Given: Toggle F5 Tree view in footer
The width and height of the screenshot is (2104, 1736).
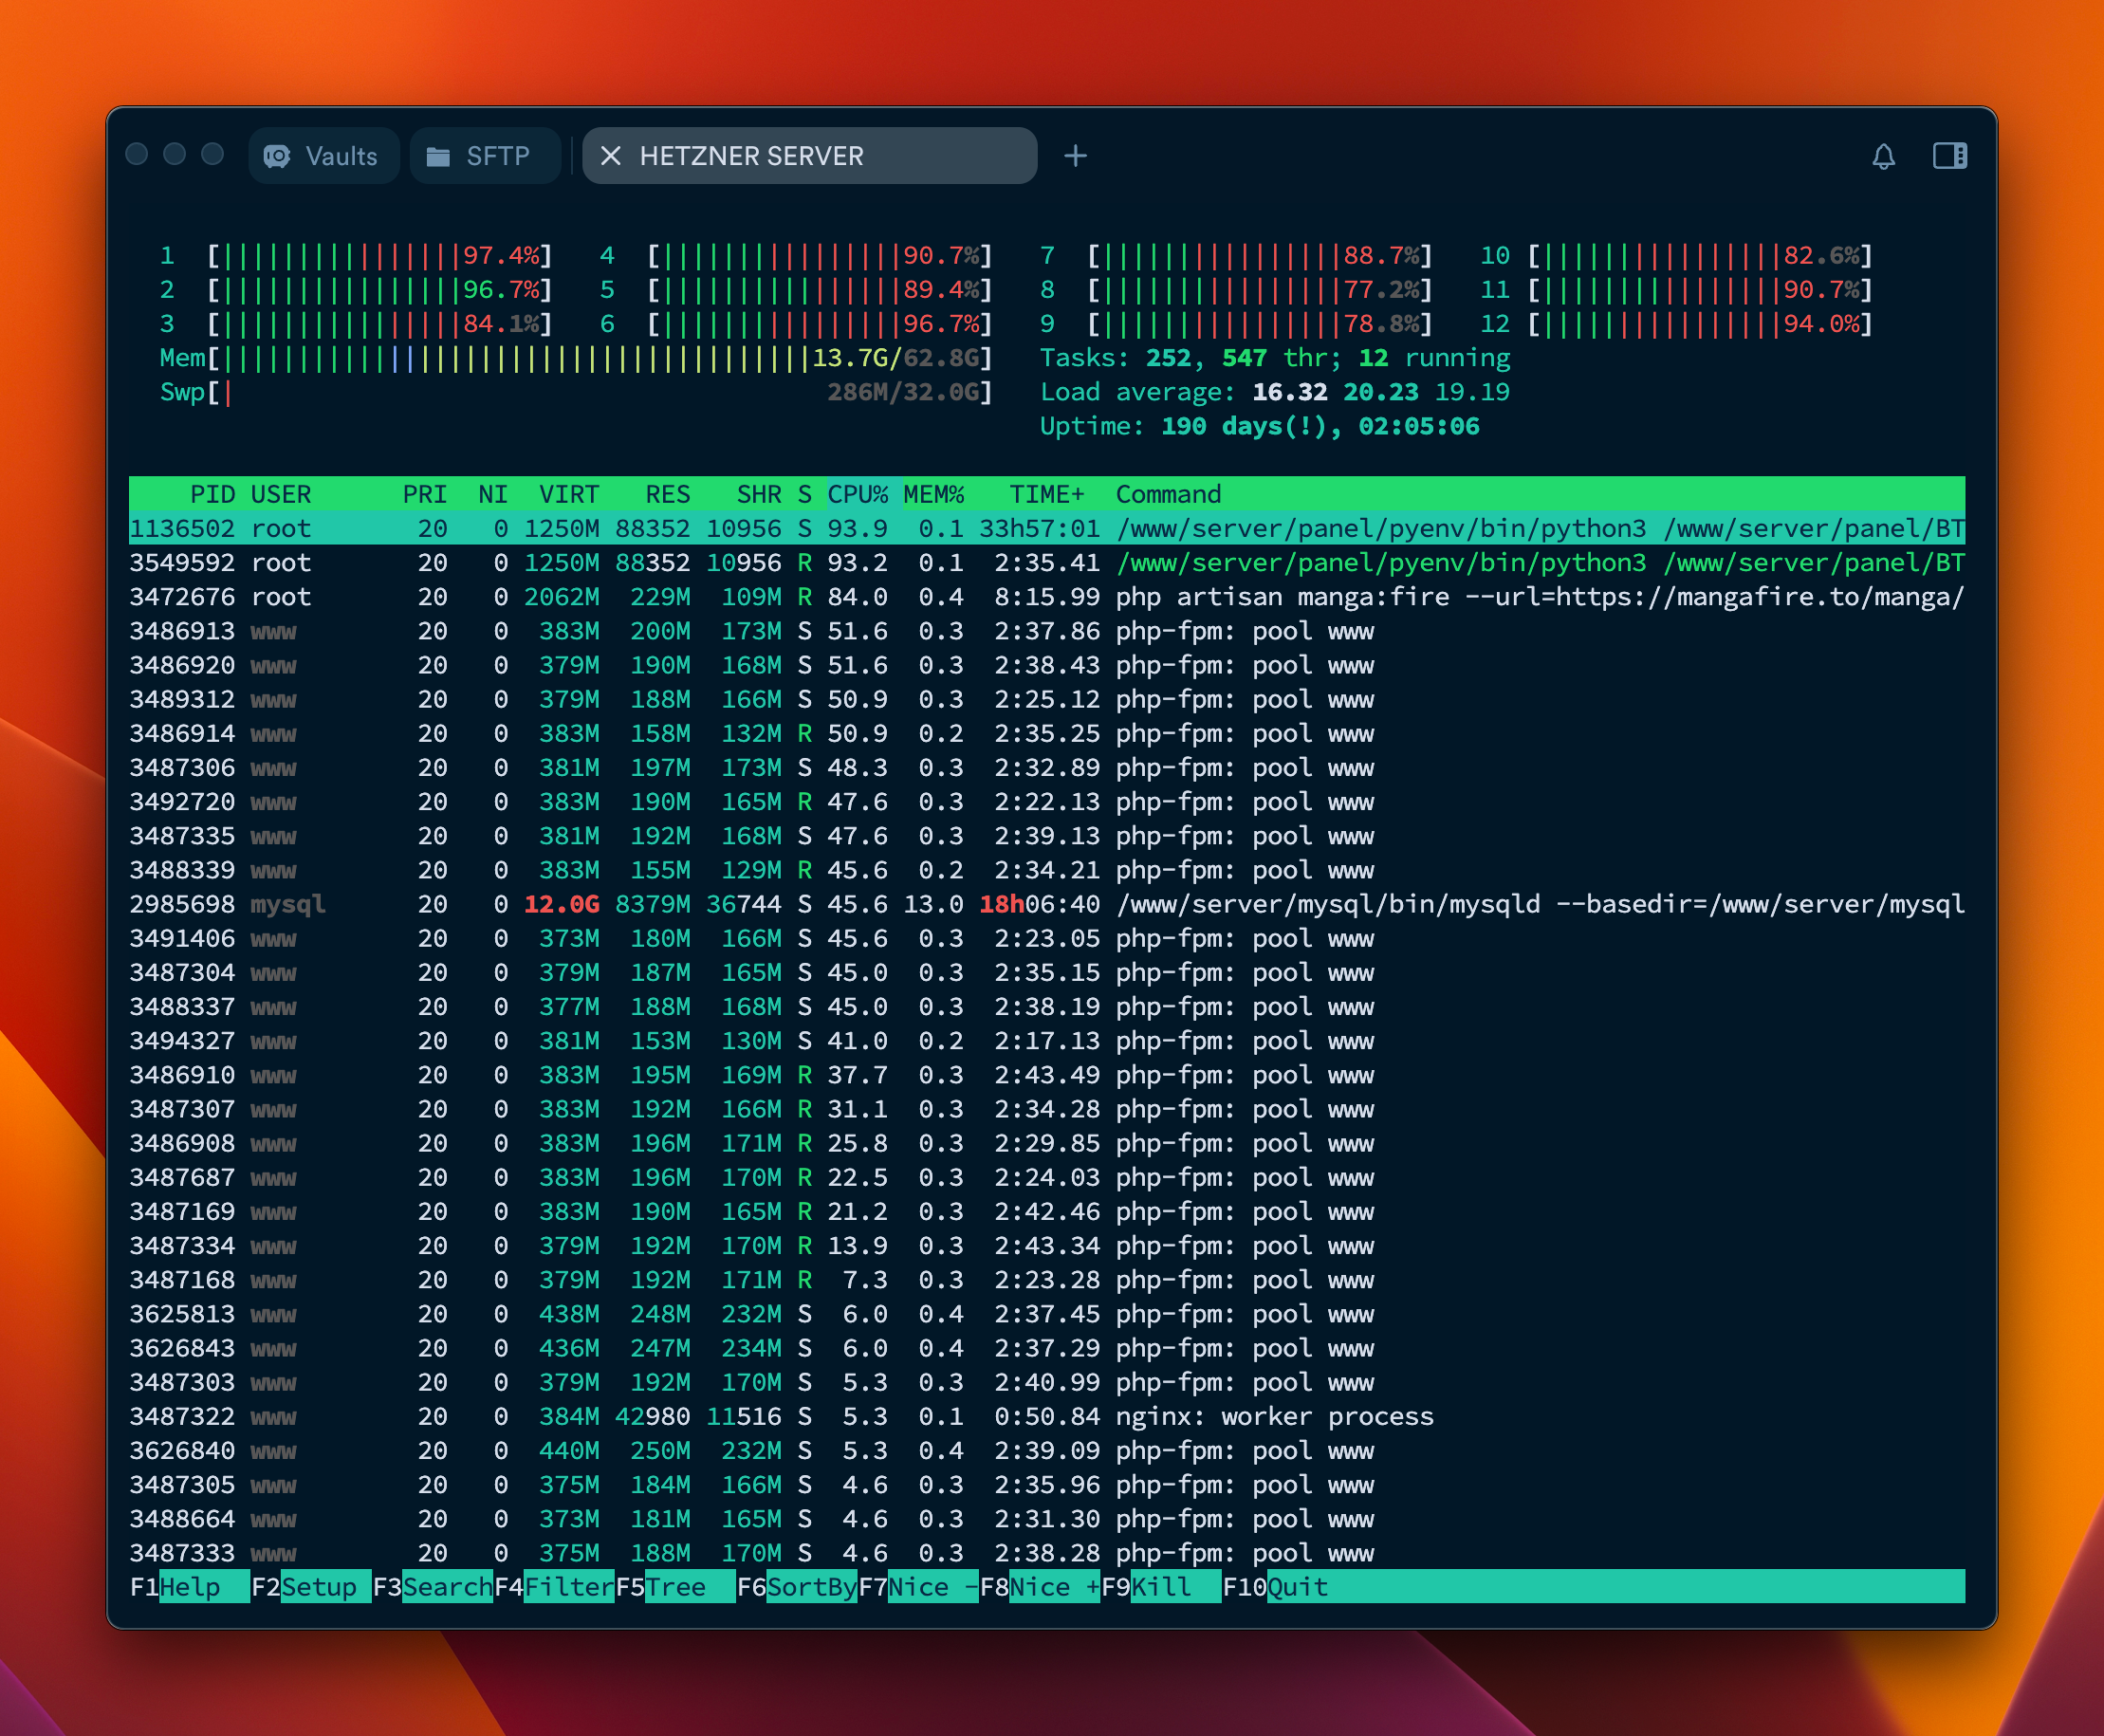Looking at the screenshot, I should click(675, 1587).
